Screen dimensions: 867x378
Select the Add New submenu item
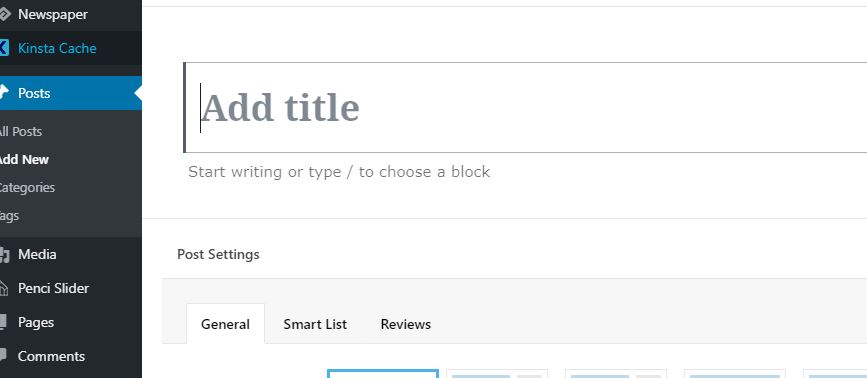[24, 160]
